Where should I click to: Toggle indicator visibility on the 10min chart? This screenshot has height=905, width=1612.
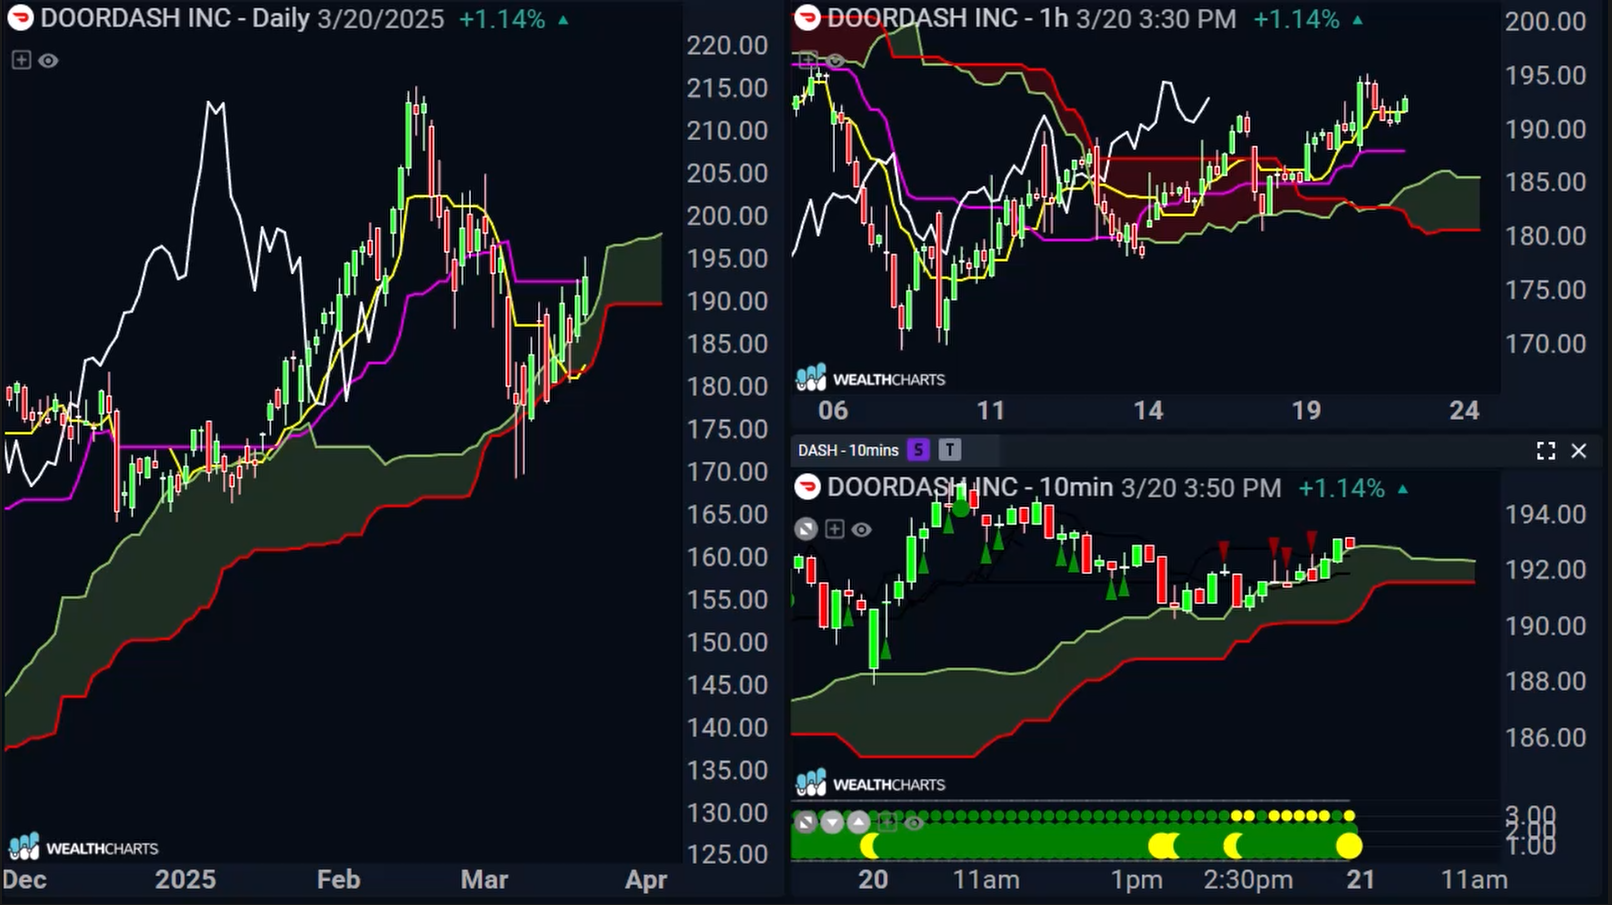(861, 530)
